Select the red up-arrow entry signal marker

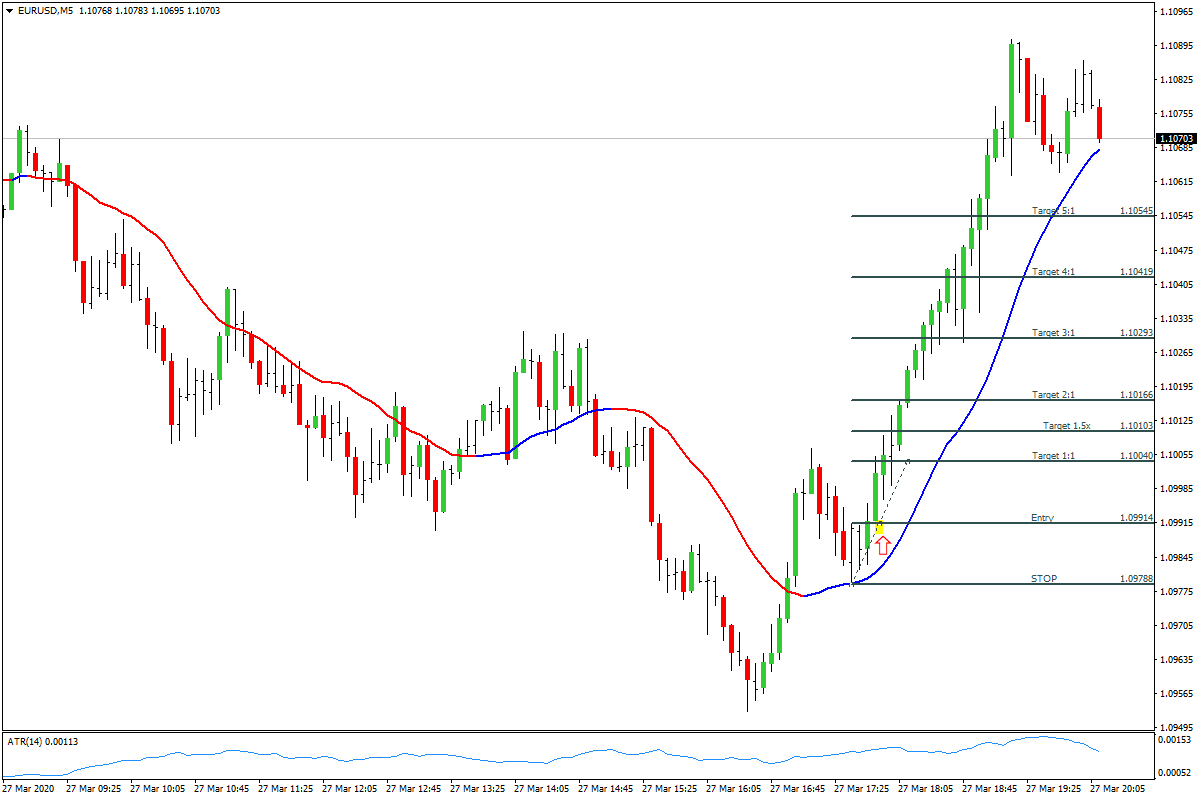coord(883,545)
